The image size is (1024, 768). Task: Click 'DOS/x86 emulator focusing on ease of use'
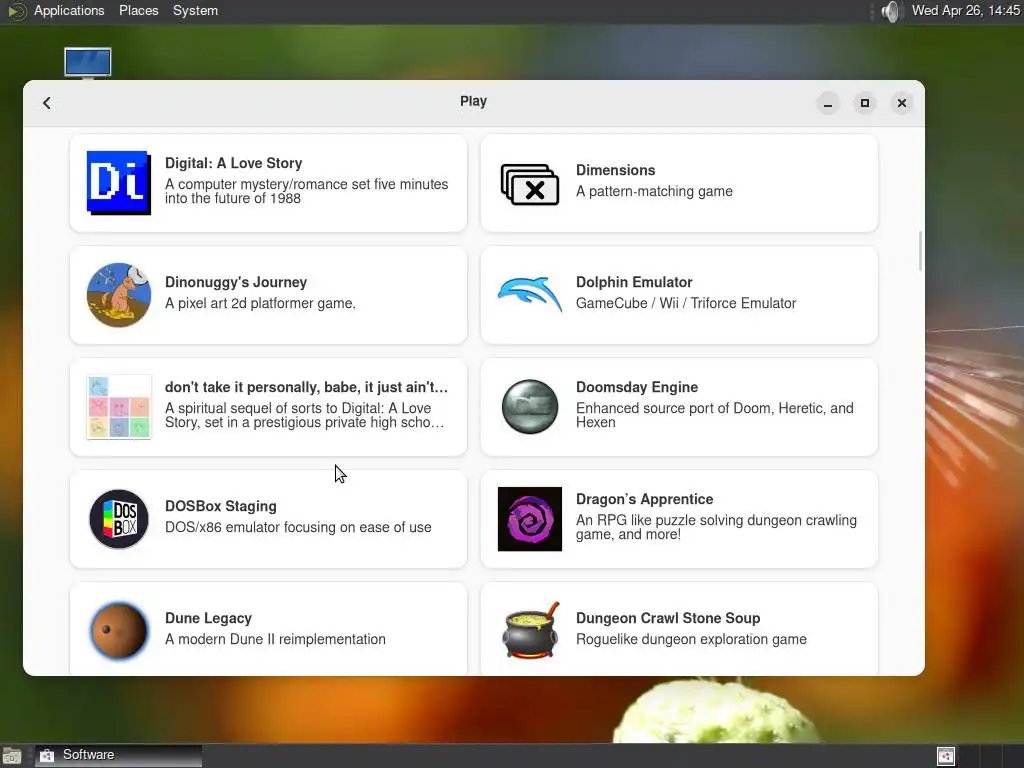tap(298, 527)
